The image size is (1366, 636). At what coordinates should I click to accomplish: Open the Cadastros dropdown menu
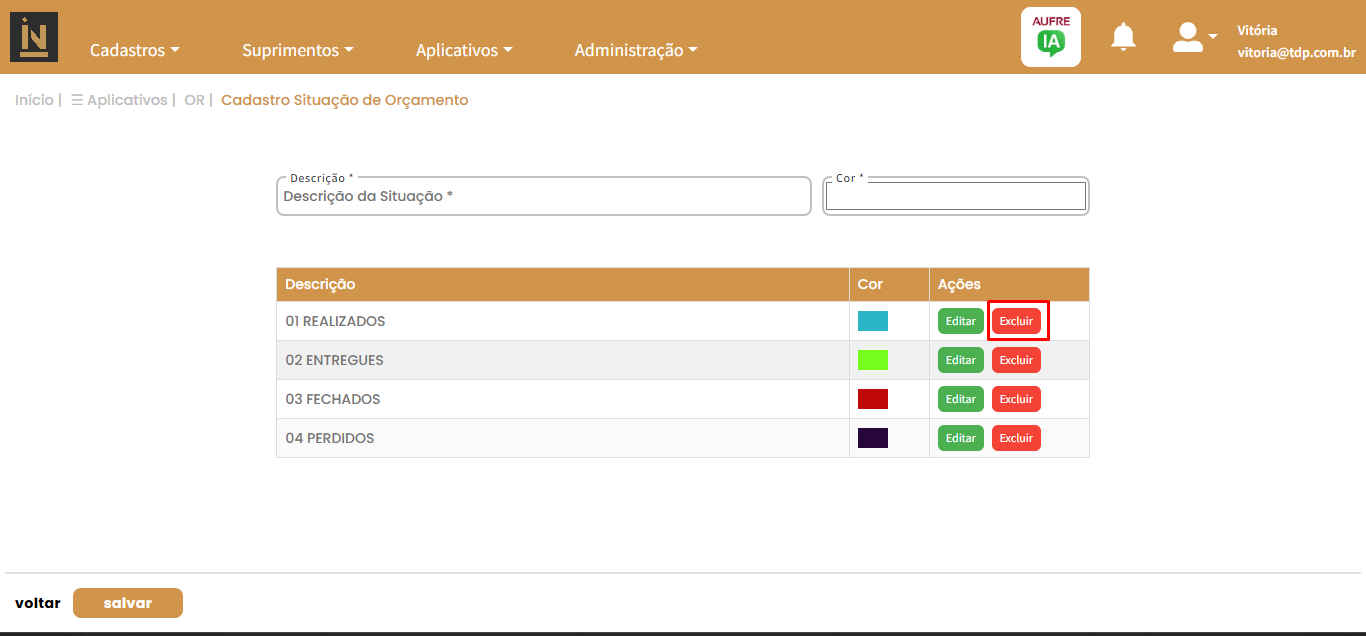click(x=134, y=50)
